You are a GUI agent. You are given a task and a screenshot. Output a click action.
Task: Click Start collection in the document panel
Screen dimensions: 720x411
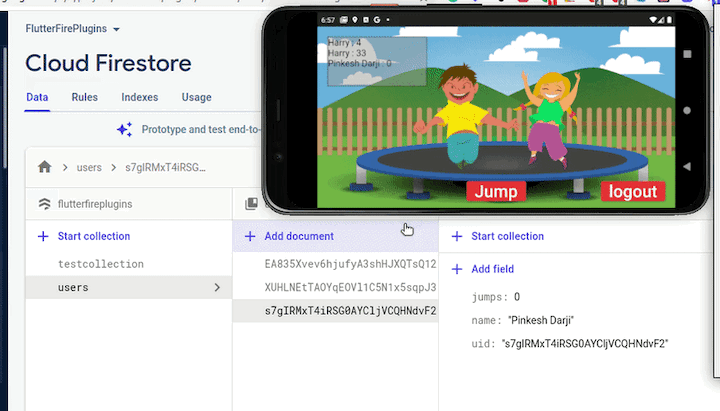coord(507,236)
